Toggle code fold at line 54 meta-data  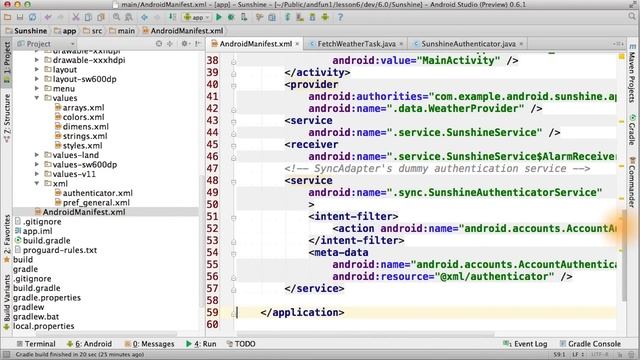pyautogui.click(x=233, y=253)
